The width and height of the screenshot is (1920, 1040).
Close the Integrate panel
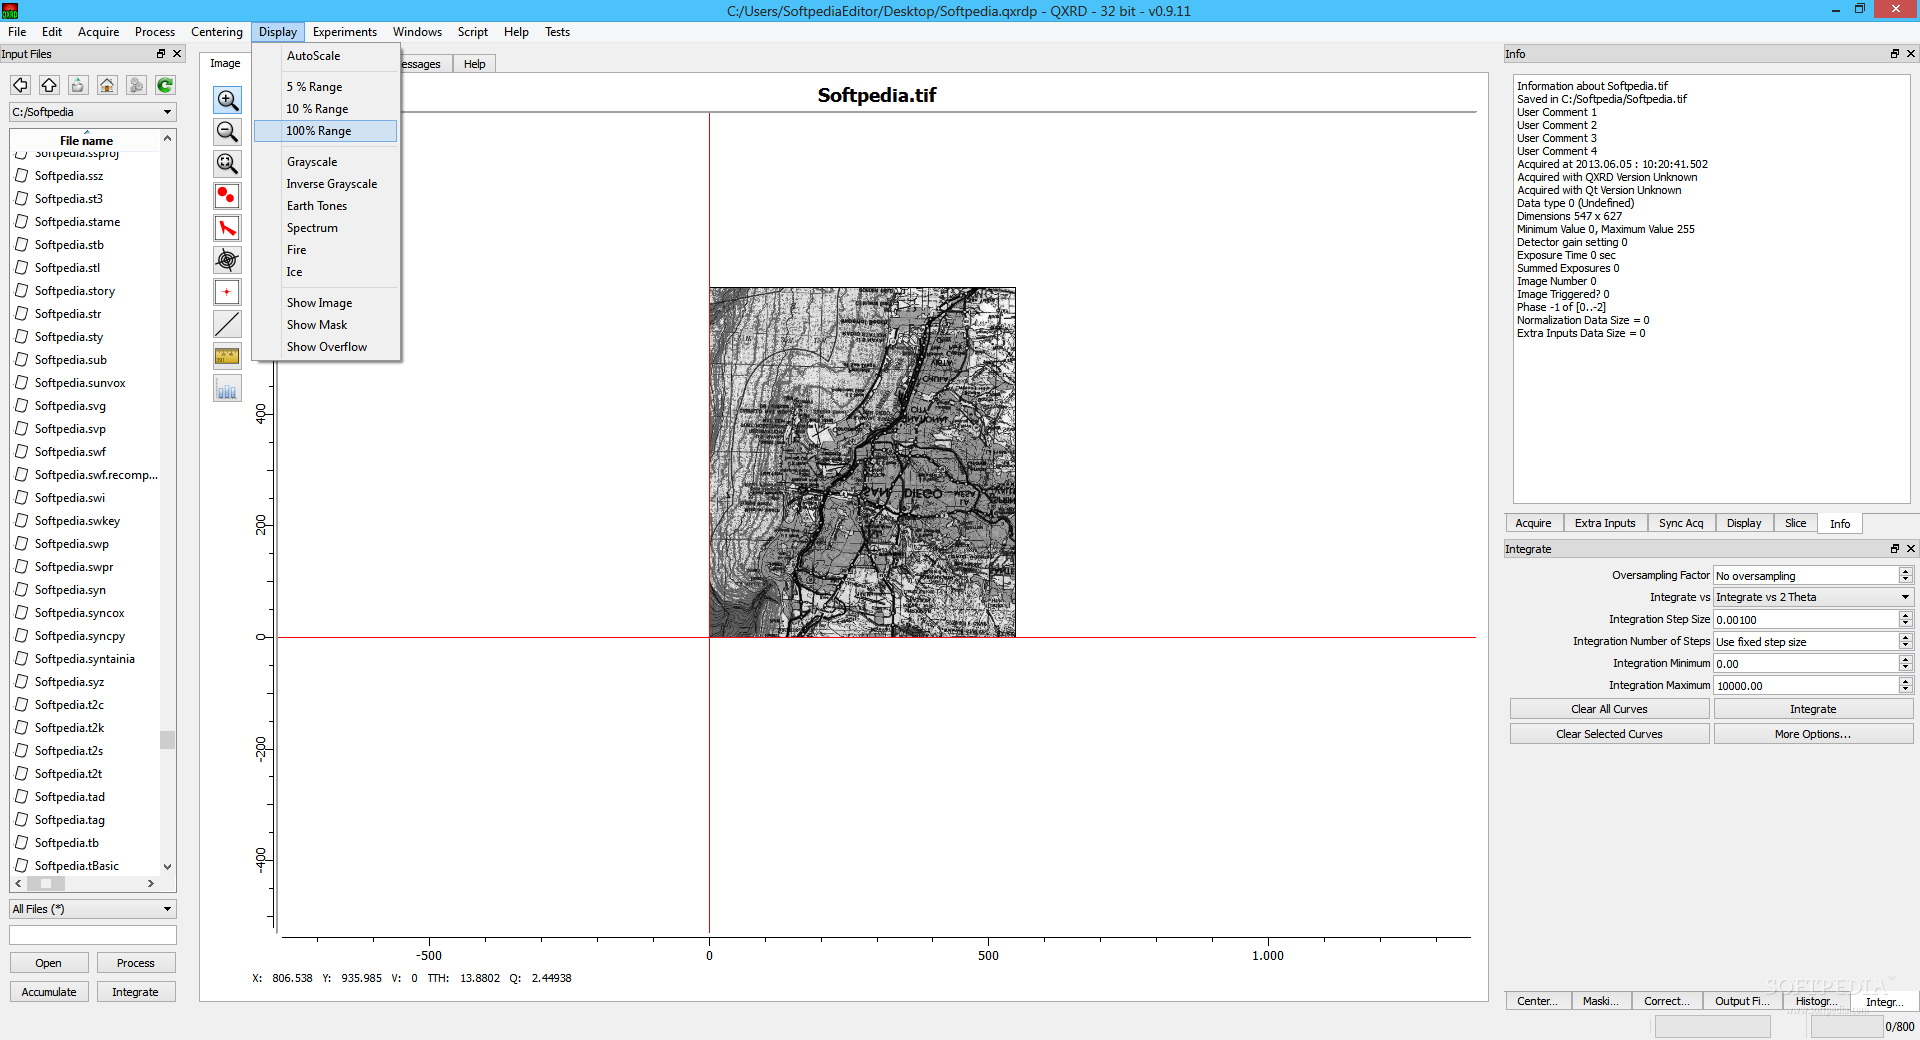coord(1911,549)
